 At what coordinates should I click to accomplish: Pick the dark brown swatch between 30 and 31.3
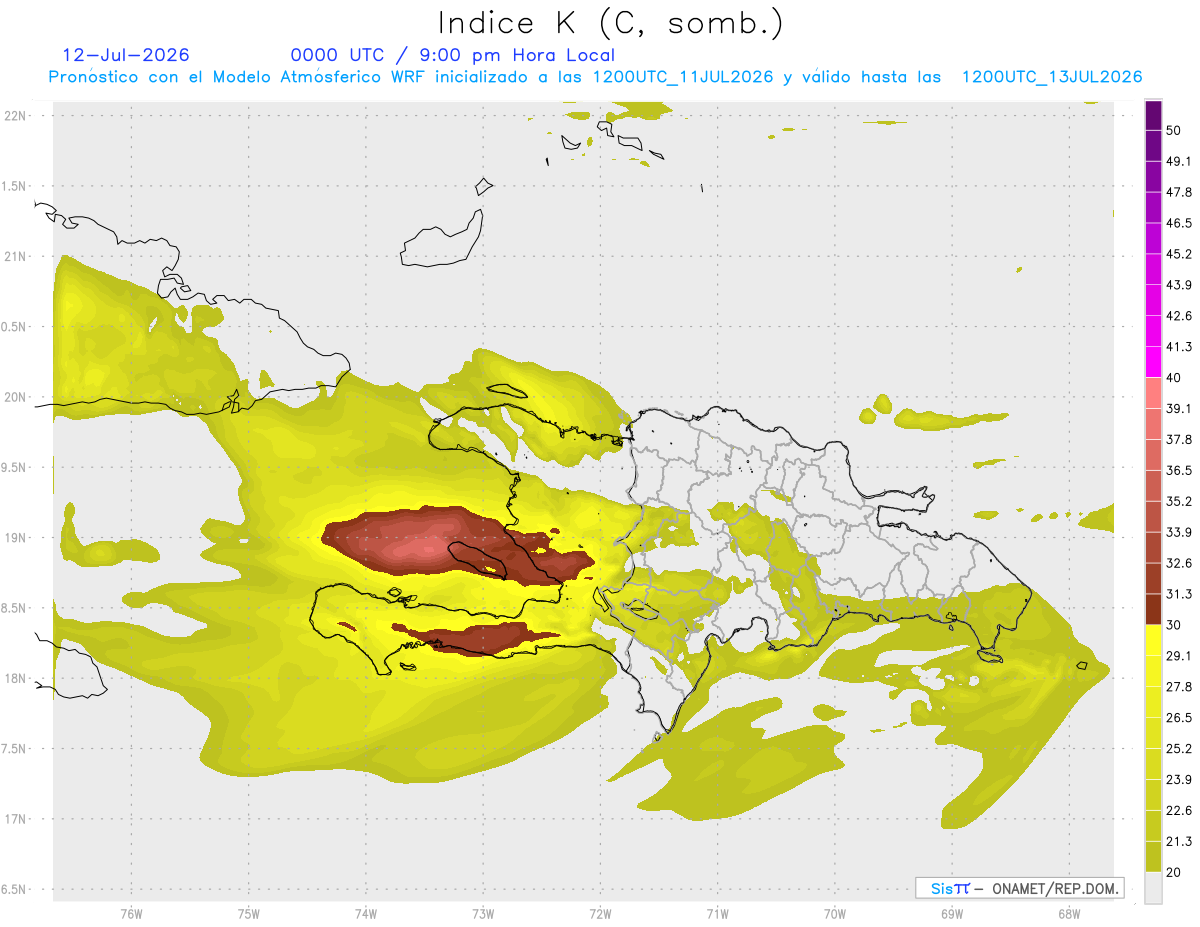pos(1153,610)
